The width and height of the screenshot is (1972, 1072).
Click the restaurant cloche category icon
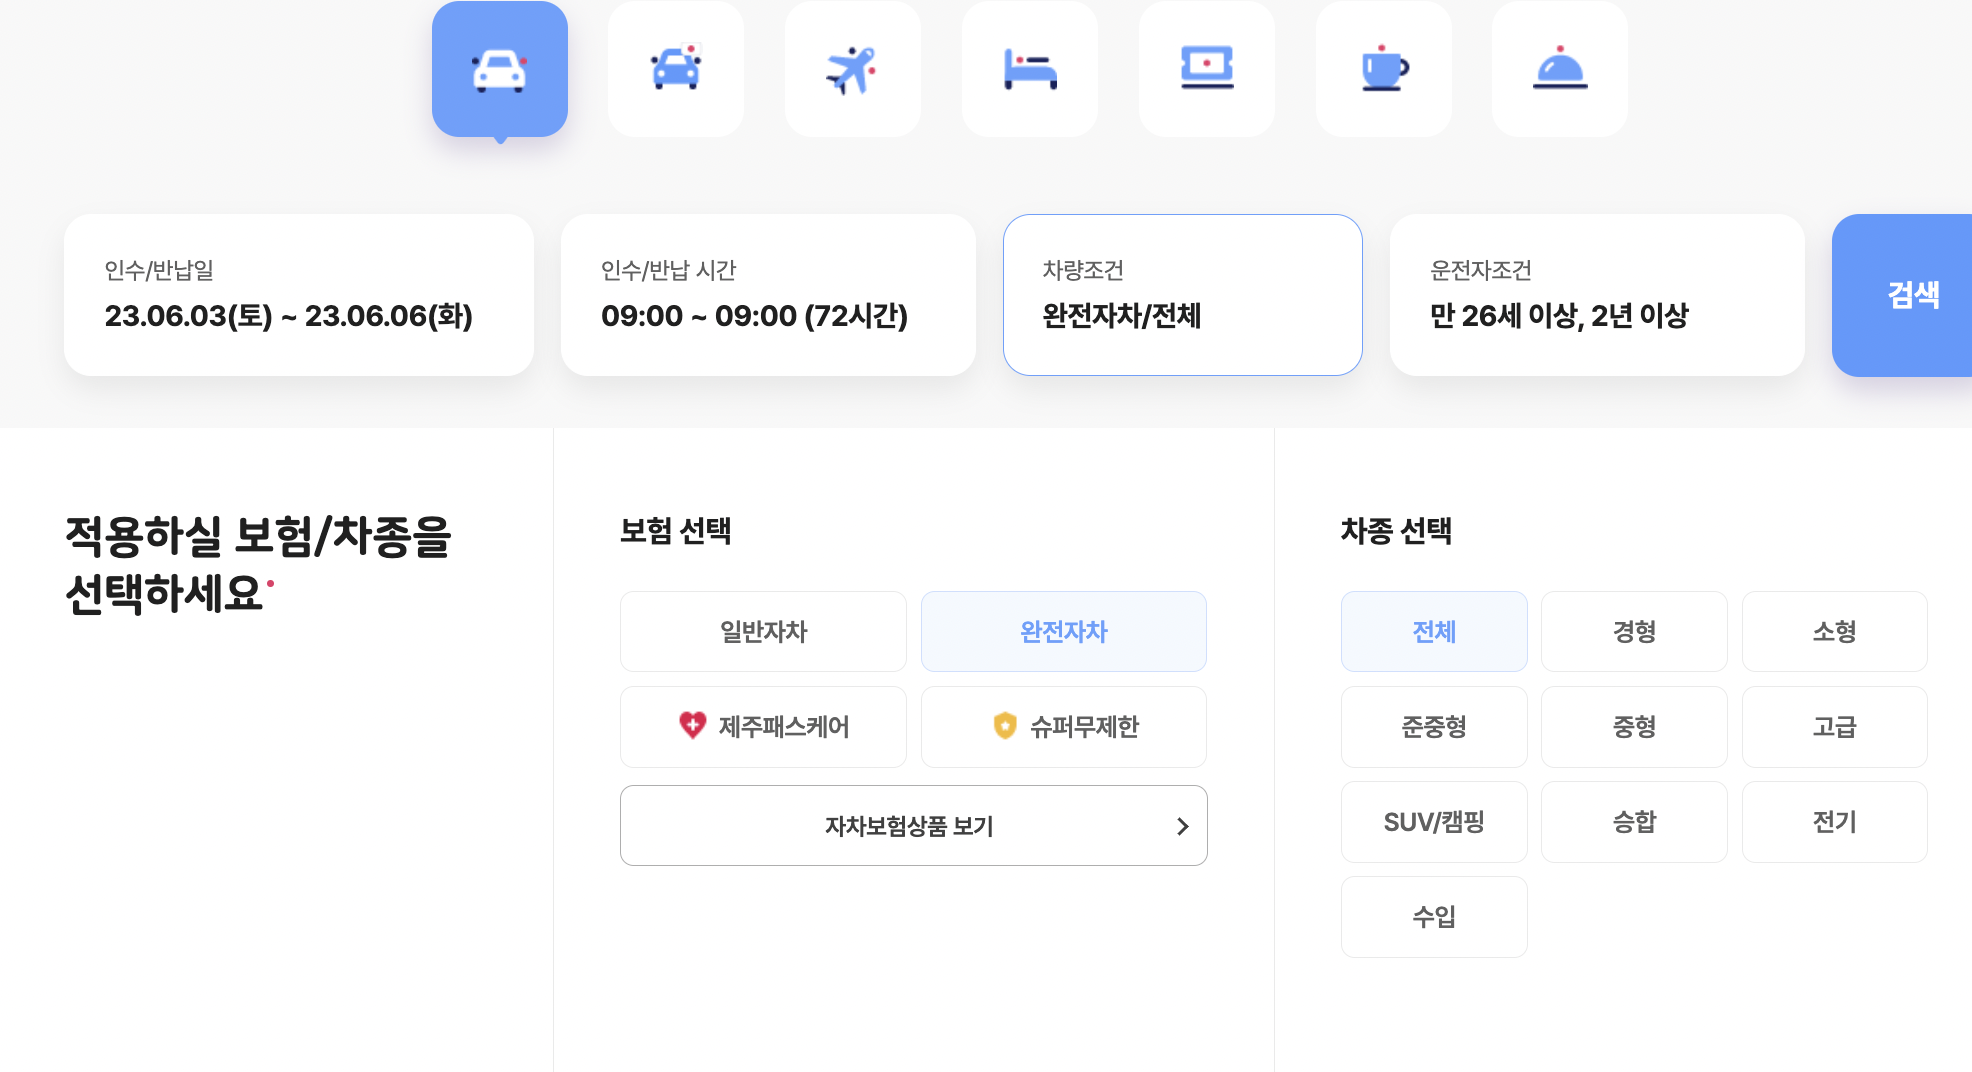(x=1559, y=68)
